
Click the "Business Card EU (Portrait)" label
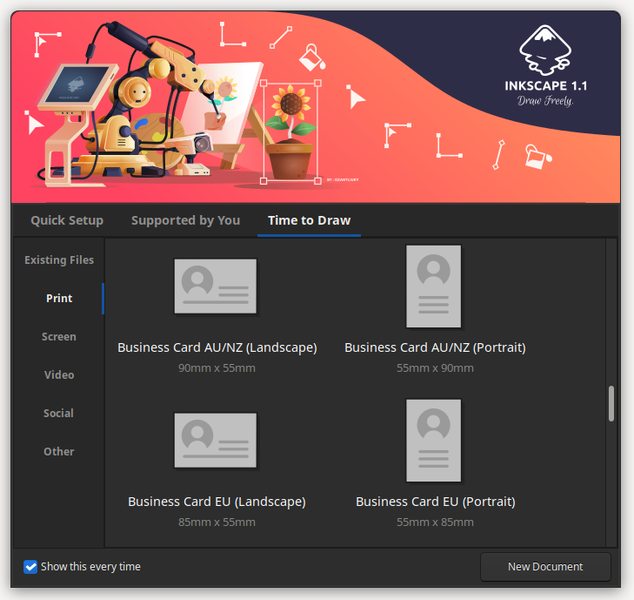435,501
